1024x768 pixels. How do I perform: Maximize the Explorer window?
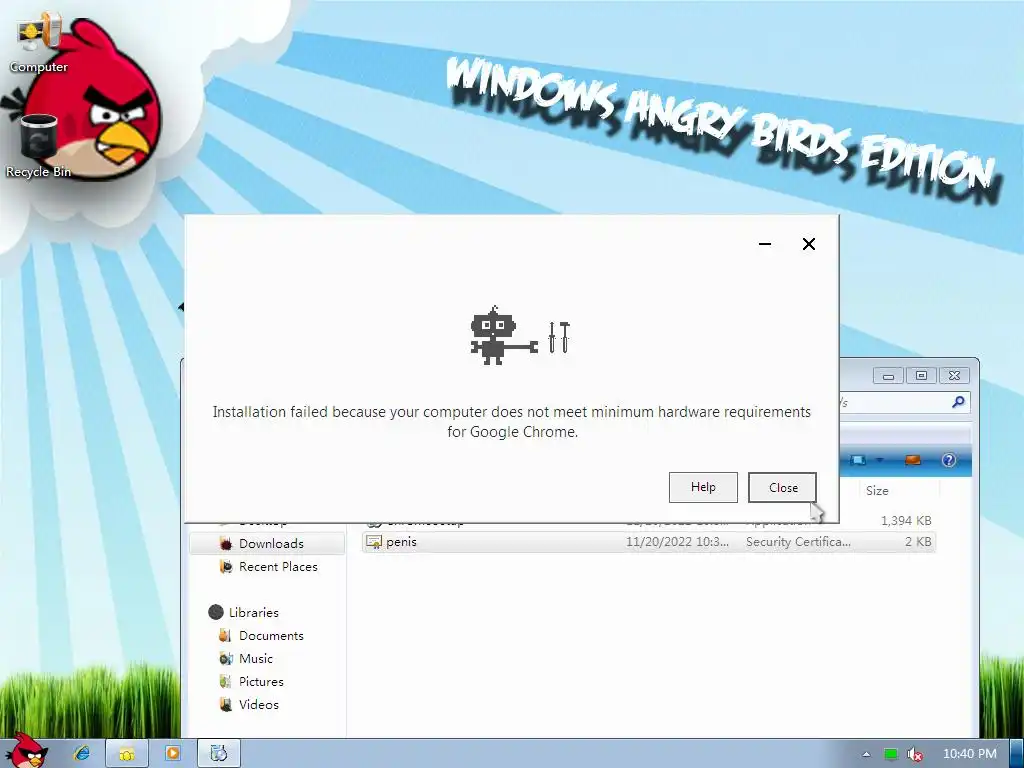921,376
